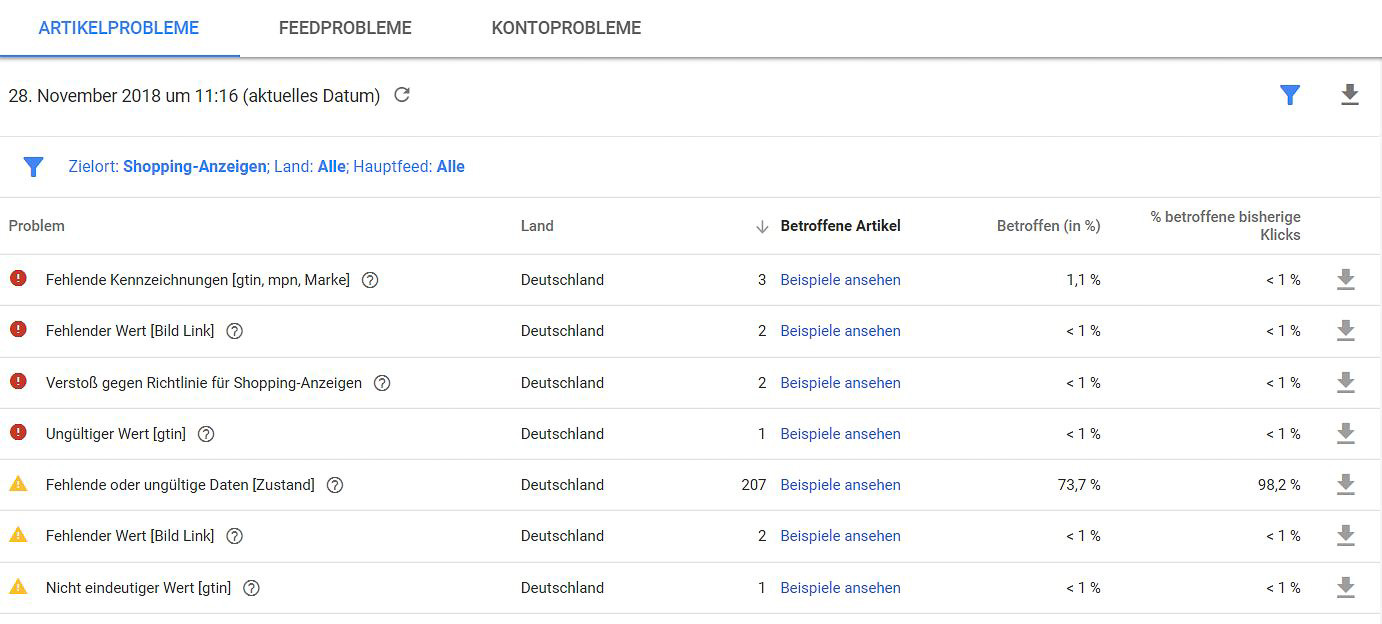
Task: Select the Artikelprobleme tab
Action: point(119,28)
